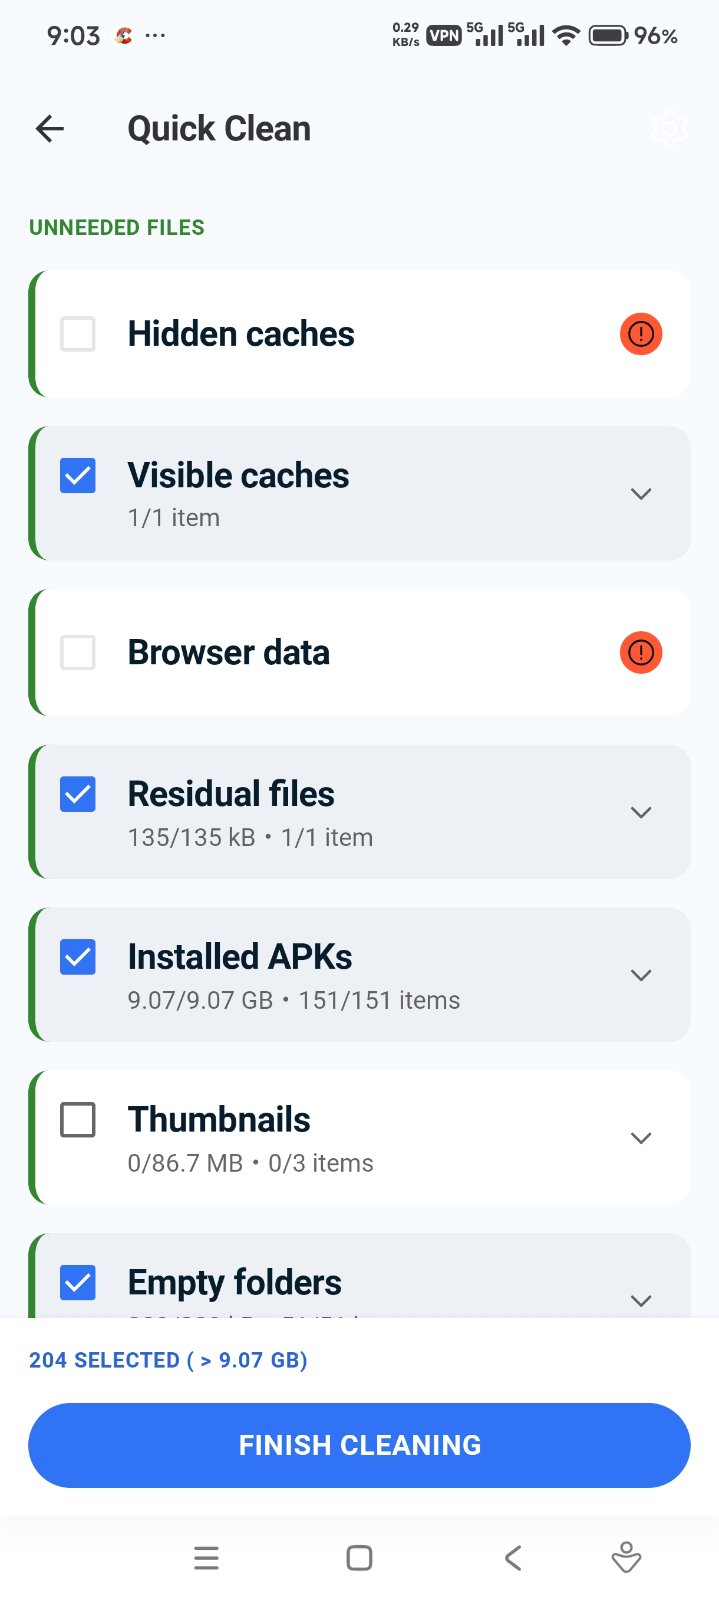Tap the accessibility shortcut navigation icon

(626, 1558)
